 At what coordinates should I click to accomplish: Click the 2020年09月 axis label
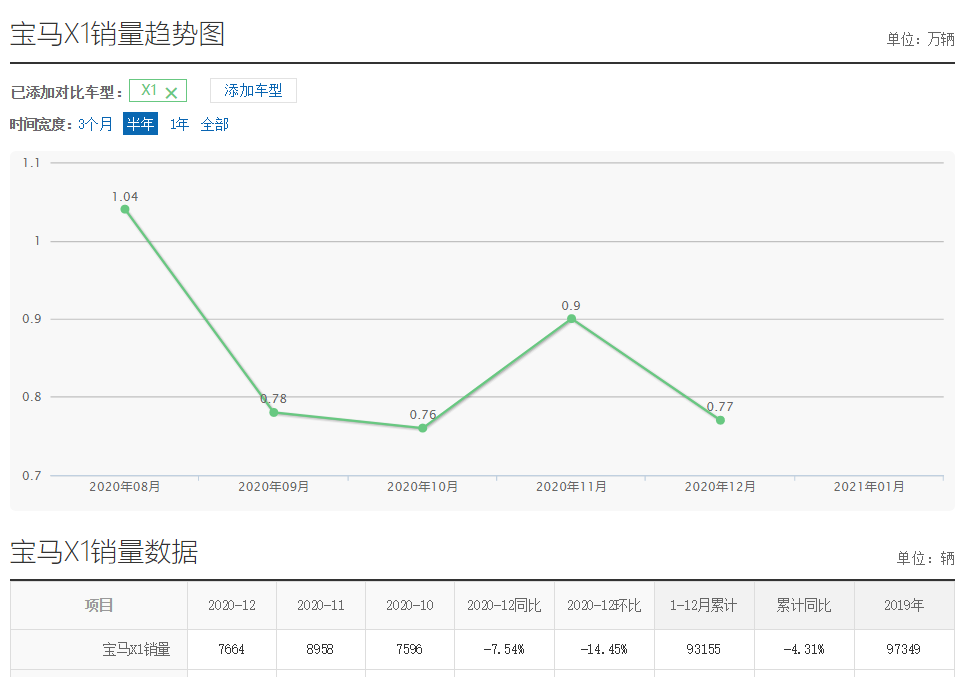(274, 487)
